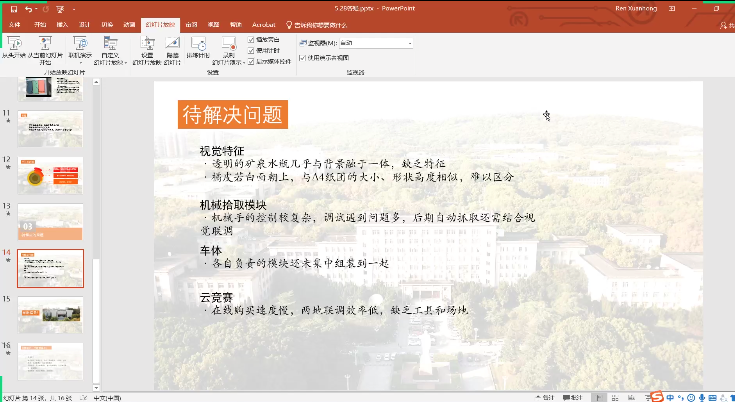This screenshot has width=735, height=402.
Task: Open Custom Slide Show (自定义幻灯片放映) menu
Action: pyautogui.click(x=111, y=51)
